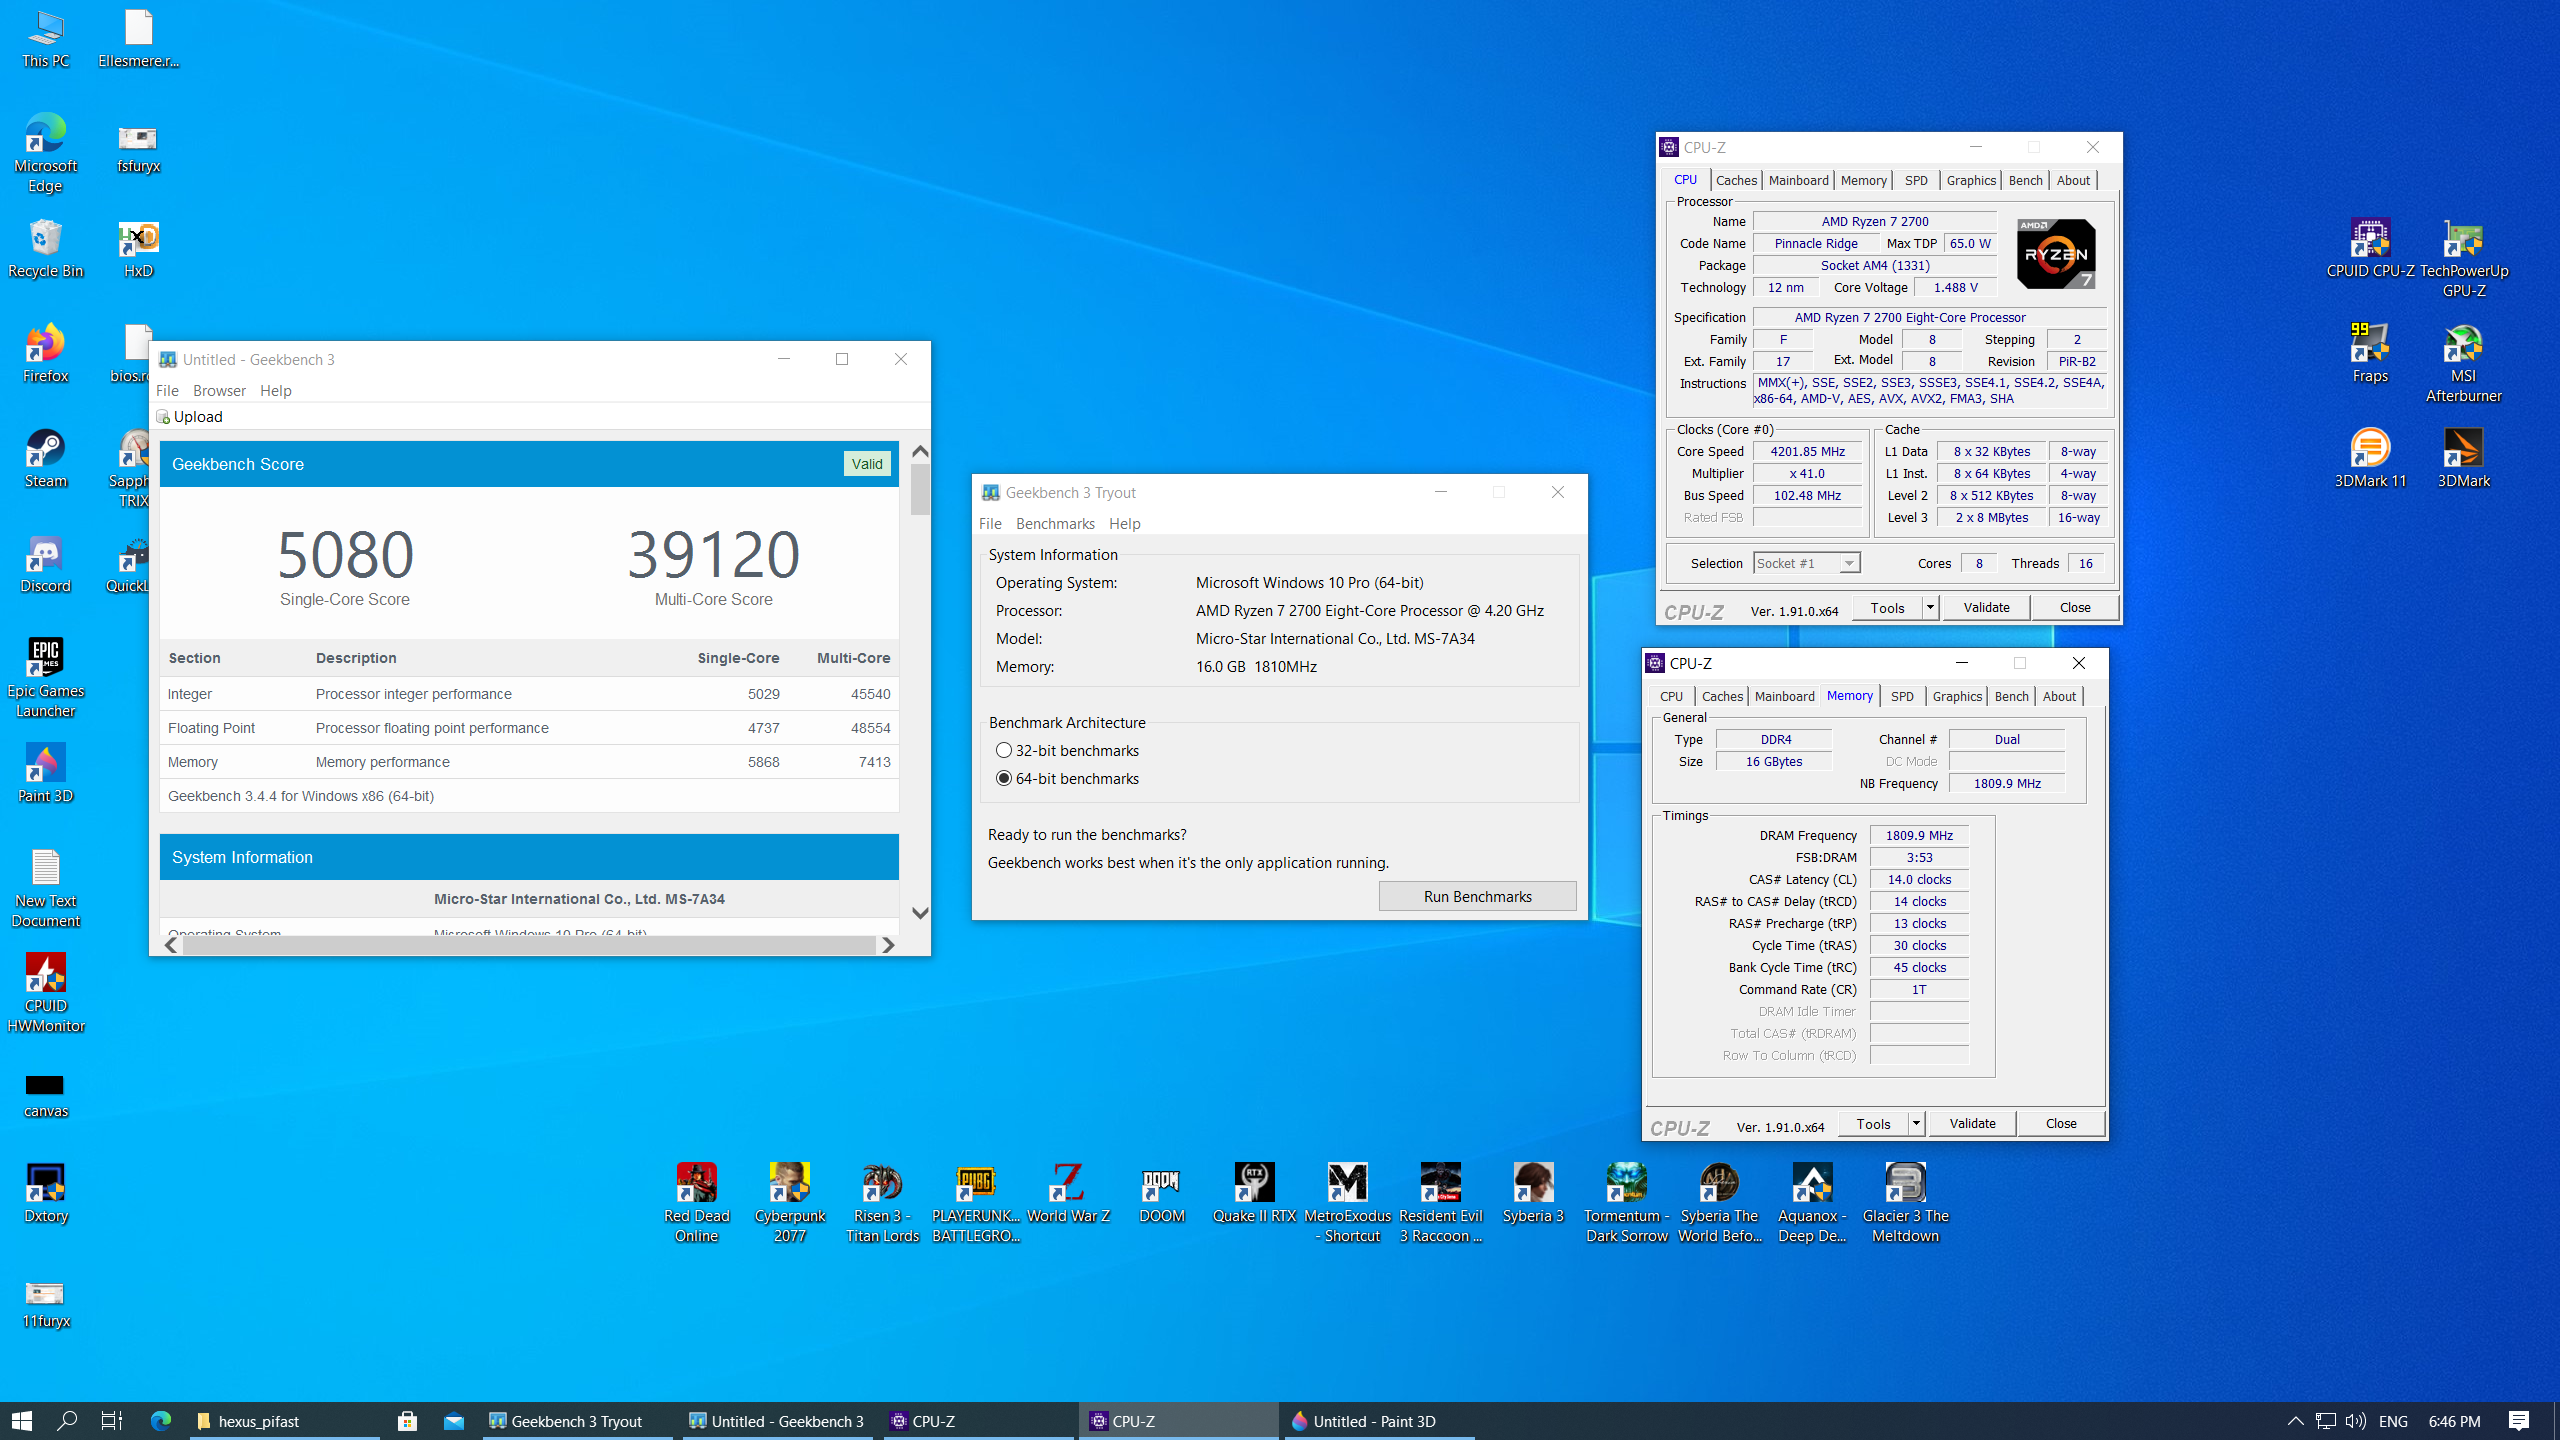Open taskbar Search

[67, 1421]
